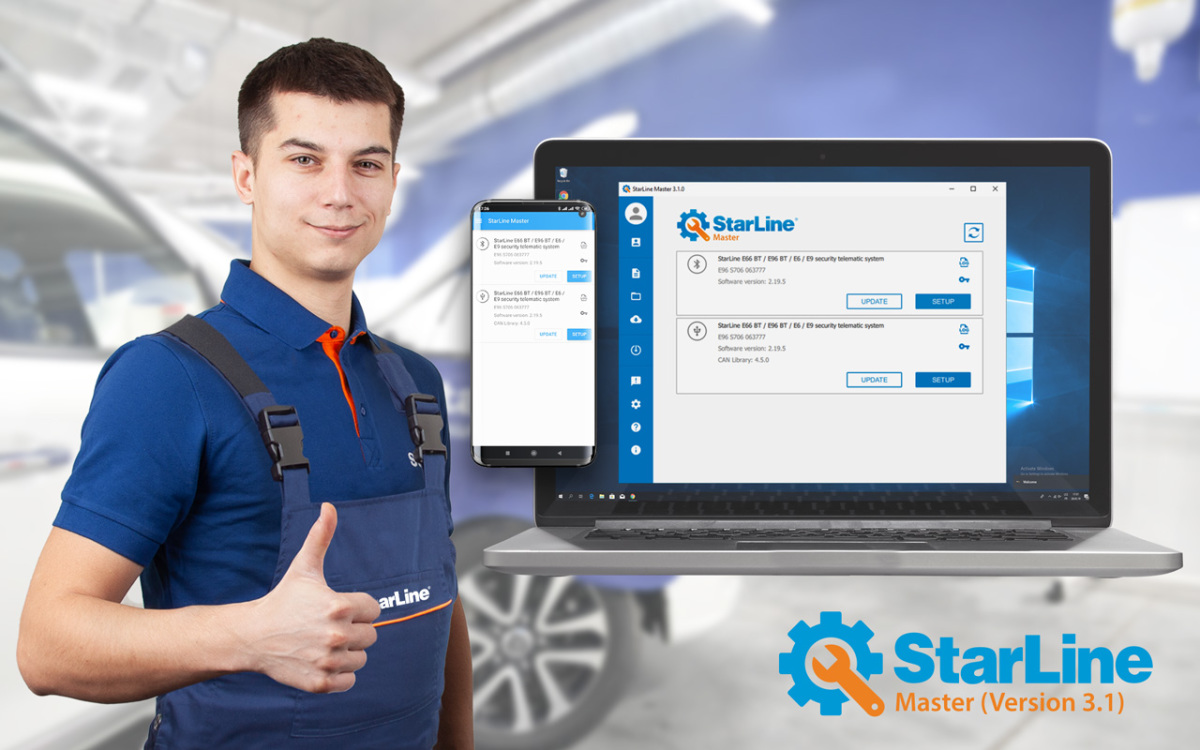The height and width of the screenshot is (750, 1200).
Task: Click the Bluetooth icon in first laptop device card
Action: click(x=697, y=264)
